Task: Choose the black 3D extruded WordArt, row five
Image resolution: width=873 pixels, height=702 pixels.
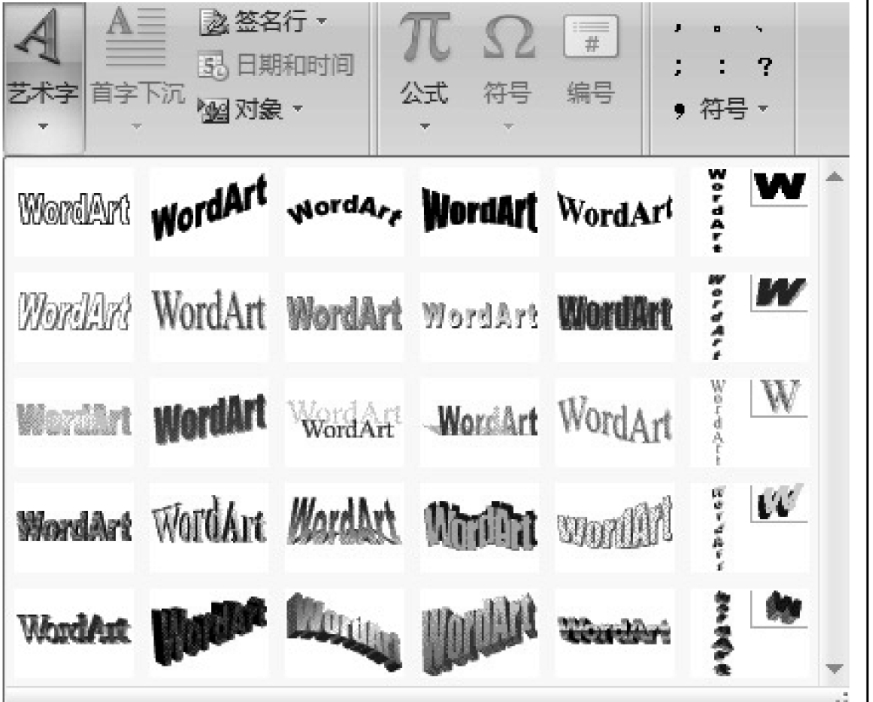Action: pos(209,632)
